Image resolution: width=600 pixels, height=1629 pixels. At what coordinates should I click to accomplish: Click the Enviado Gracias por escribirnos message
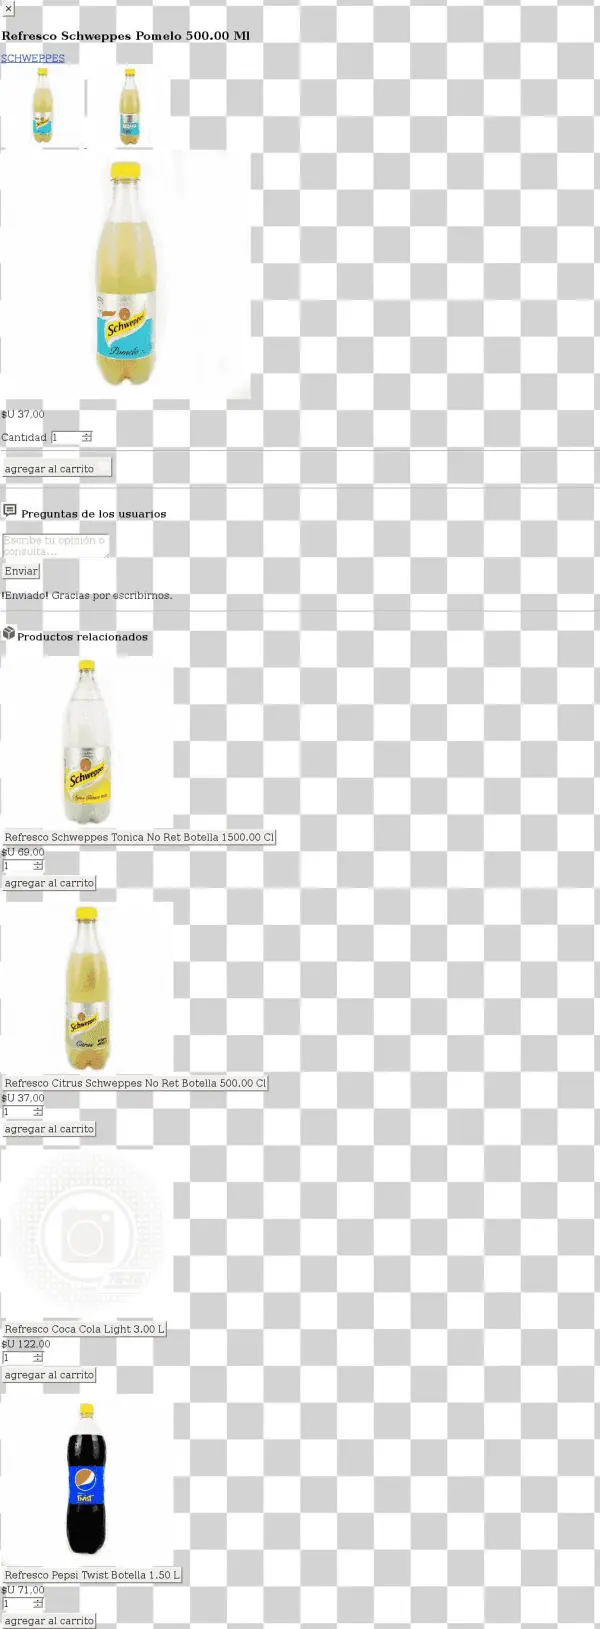coord(87,595)
